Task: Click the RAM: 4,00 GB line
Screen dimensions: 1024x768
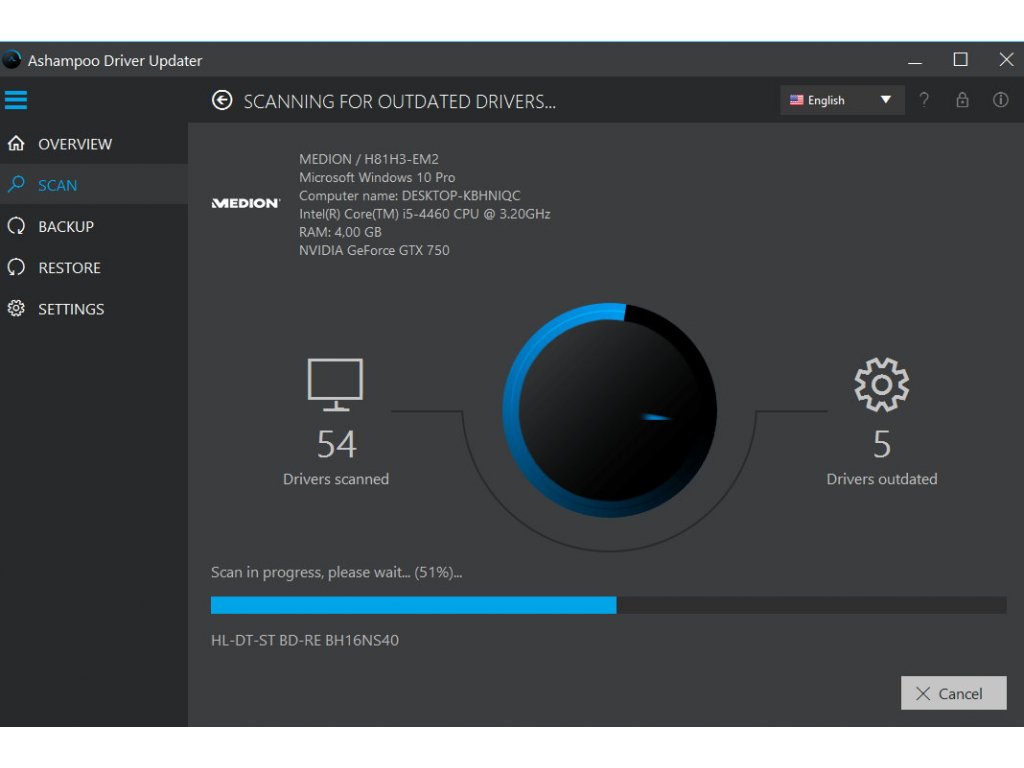Action: pyautogui.click(x=340, y=232)
